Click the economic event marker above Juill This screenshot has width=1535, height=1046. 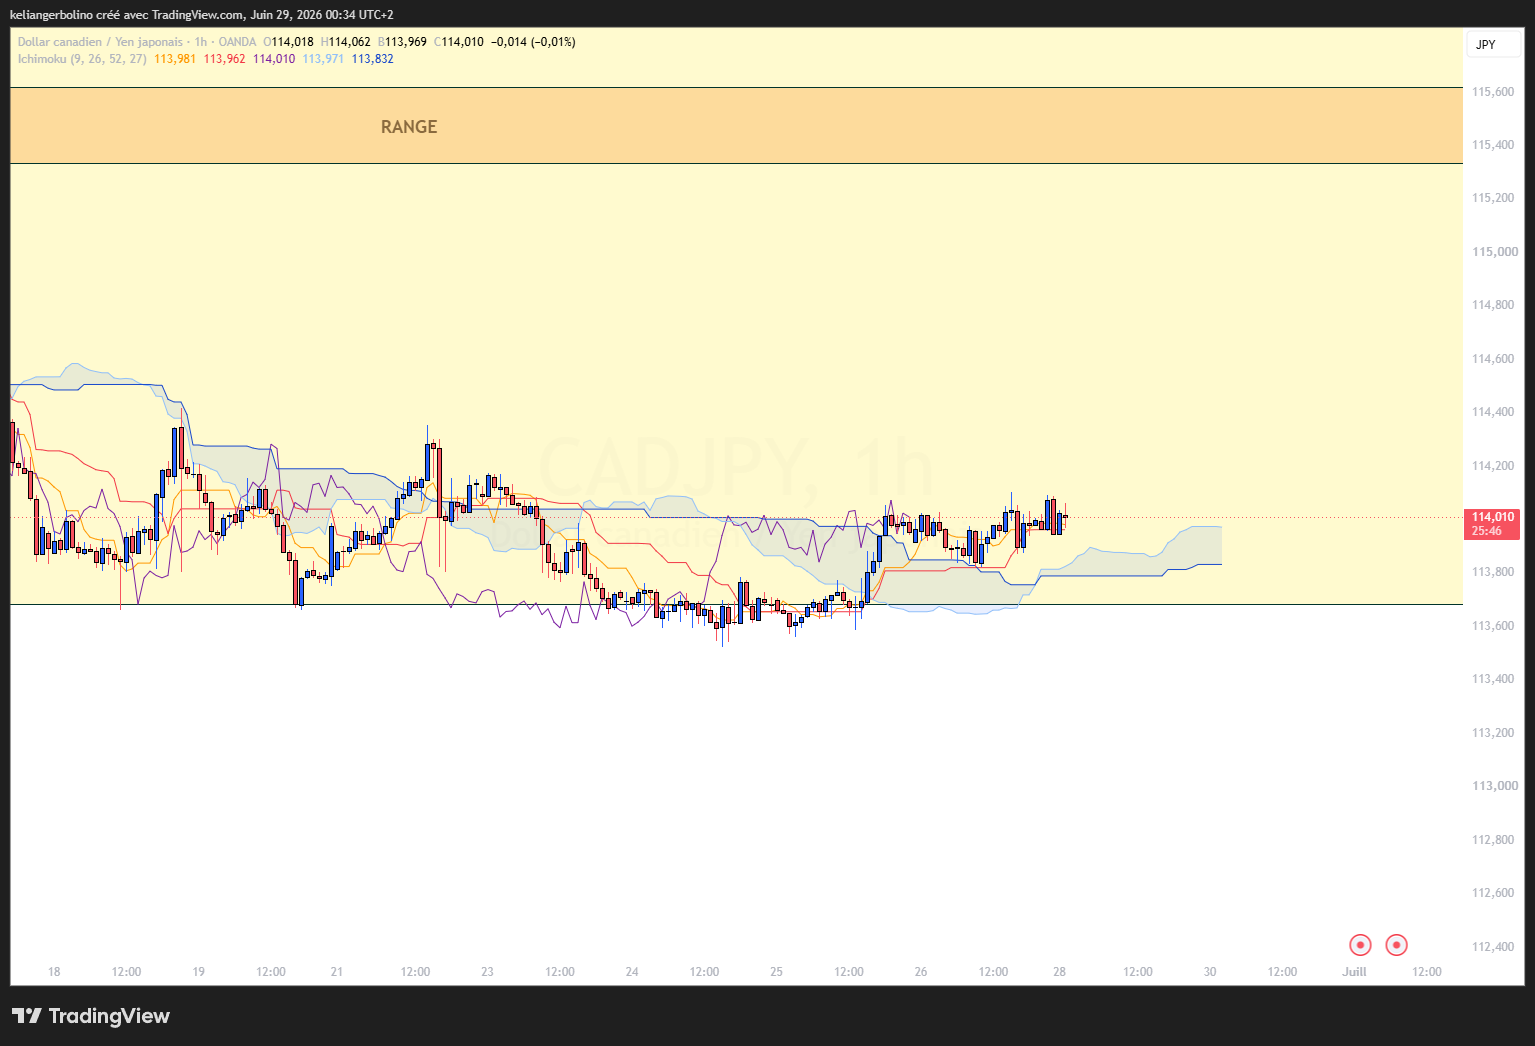pyautogui.click(x=1359, y=945)
